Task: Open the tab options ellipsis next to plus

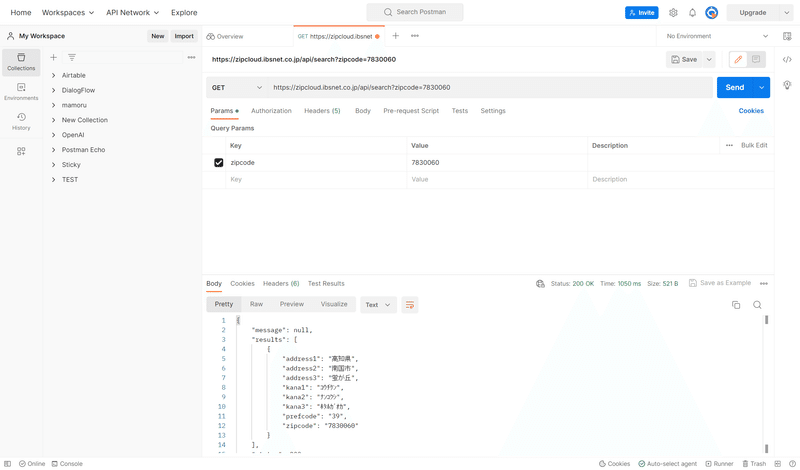Action: 415,36
